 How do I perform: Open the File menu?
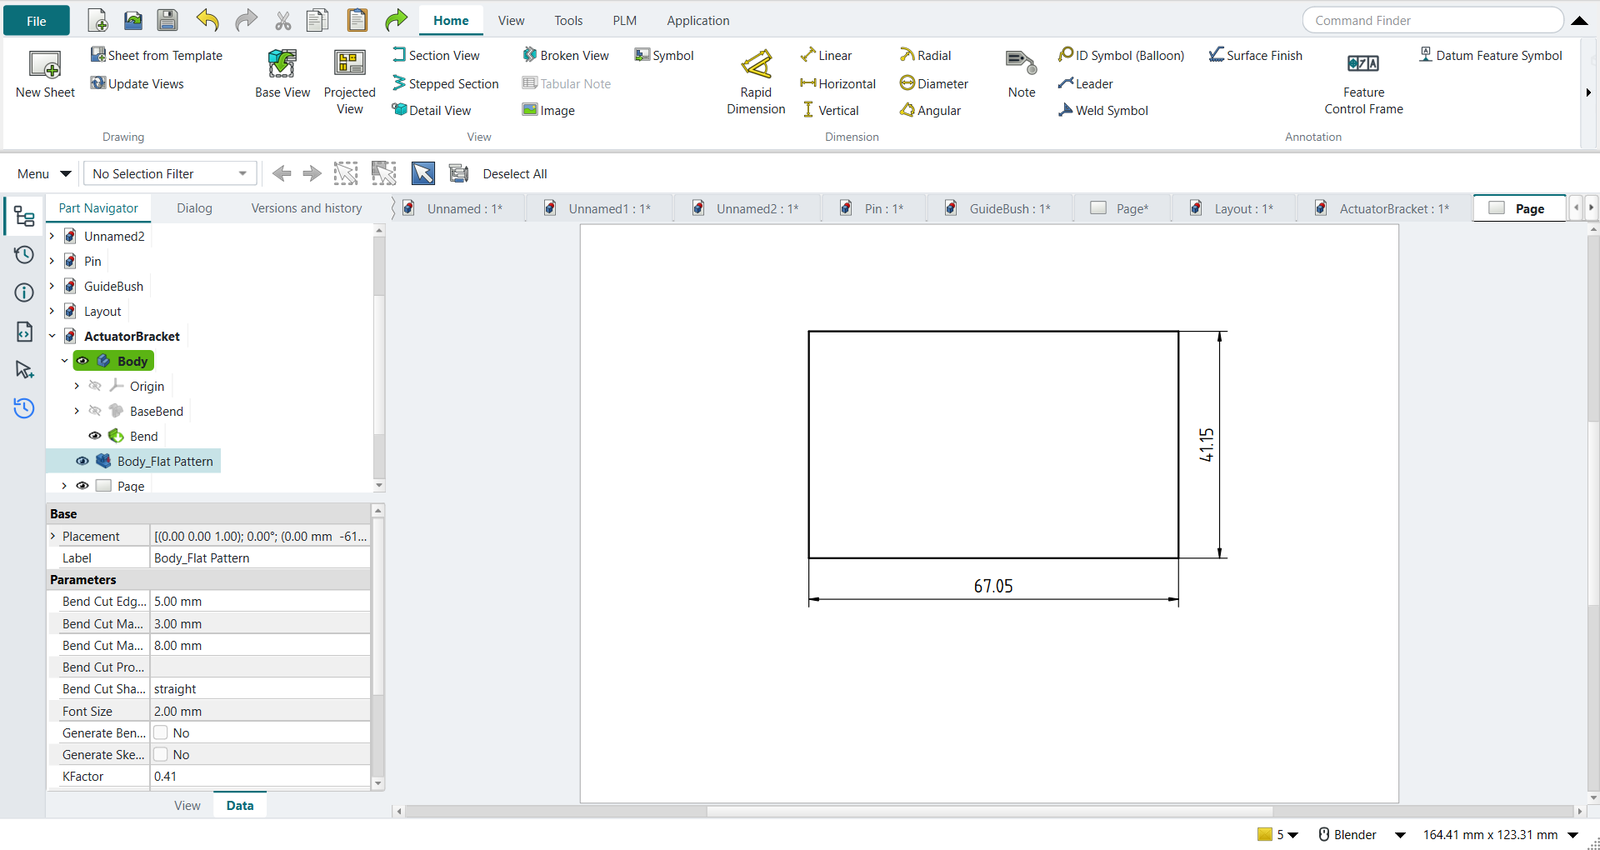pyautogui.click(x=36, y=21)
